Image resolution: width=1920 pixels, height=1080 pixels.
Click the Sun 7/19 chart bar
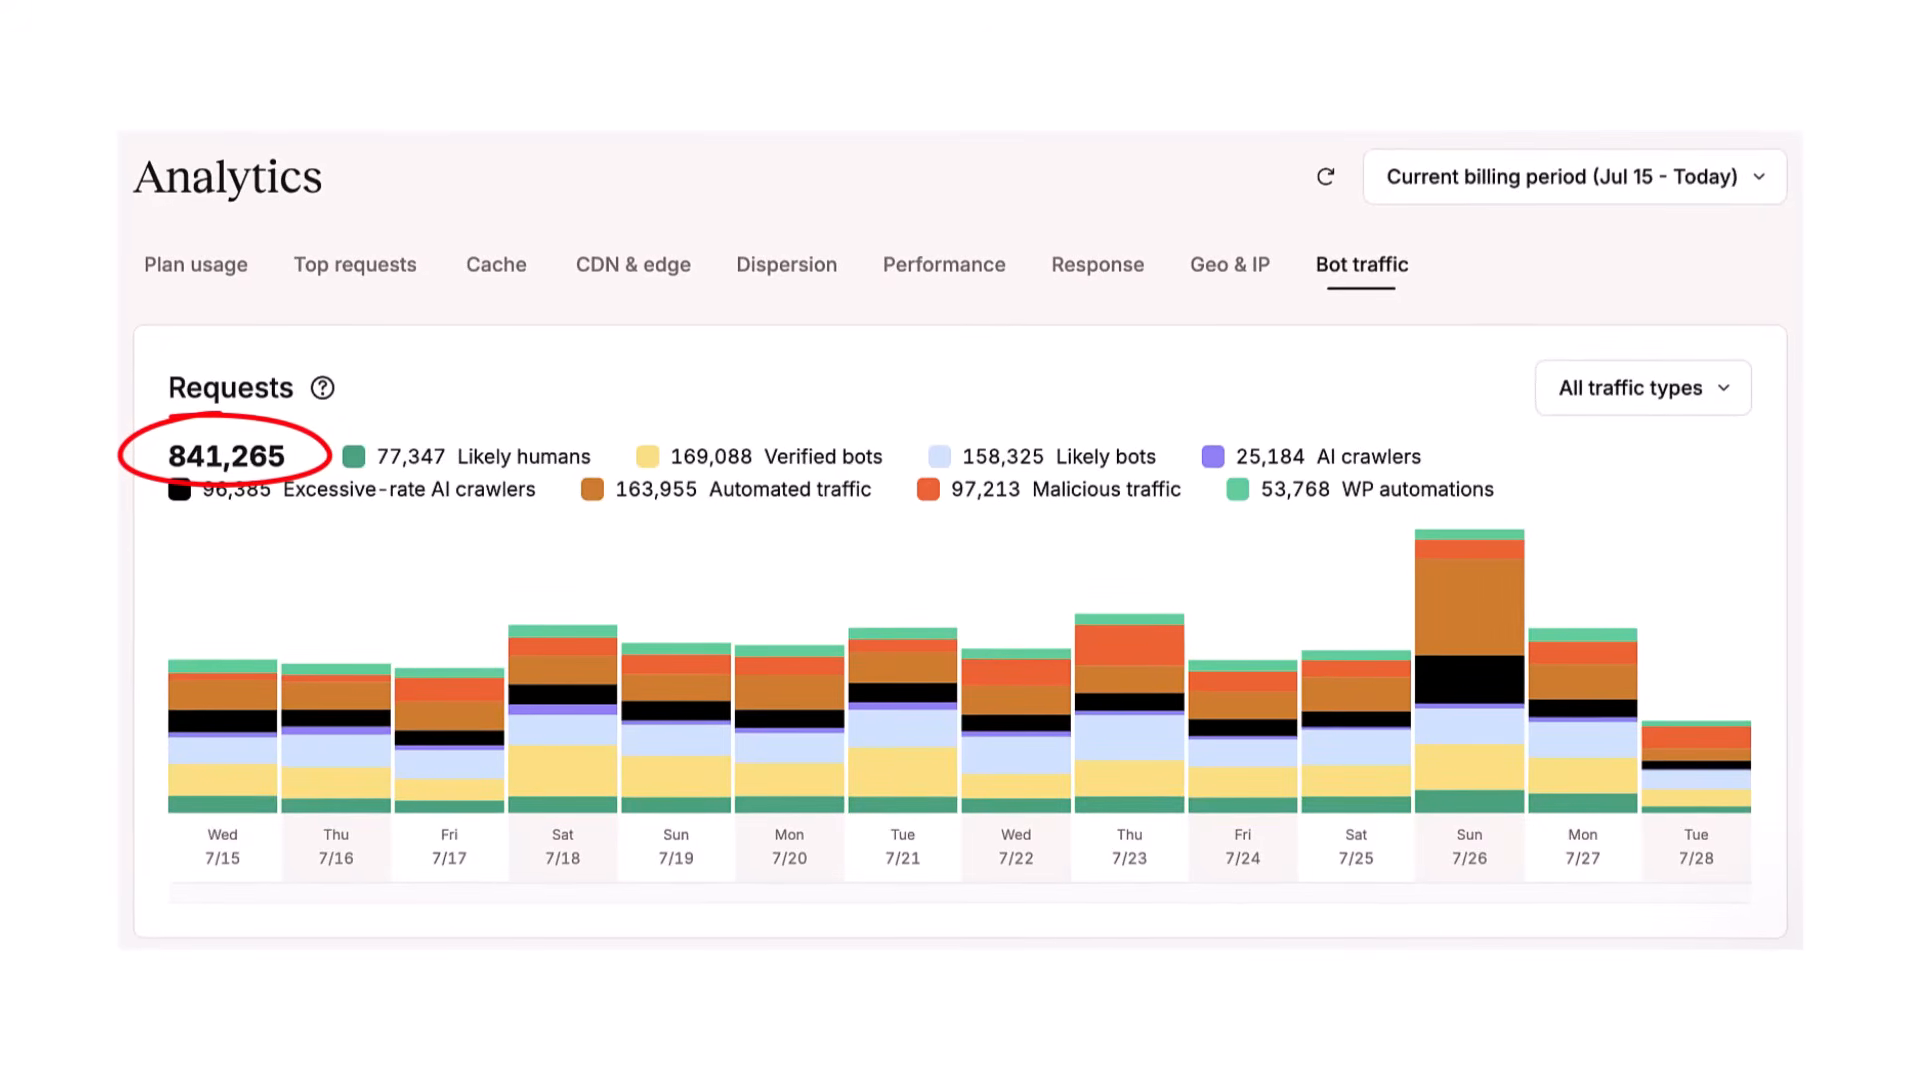pos(676,728)
